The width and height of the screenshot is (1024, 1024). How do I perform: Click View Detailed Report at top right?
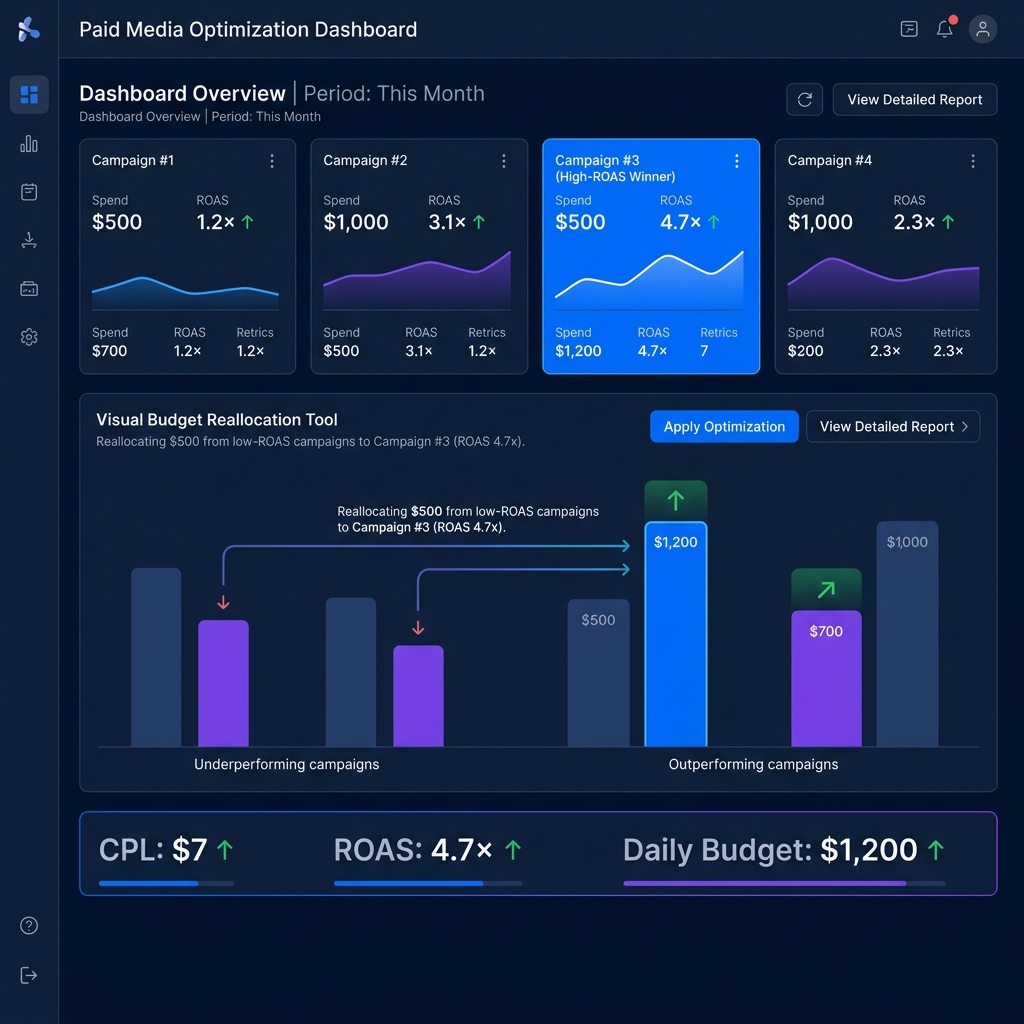click(x=914, y=99)
